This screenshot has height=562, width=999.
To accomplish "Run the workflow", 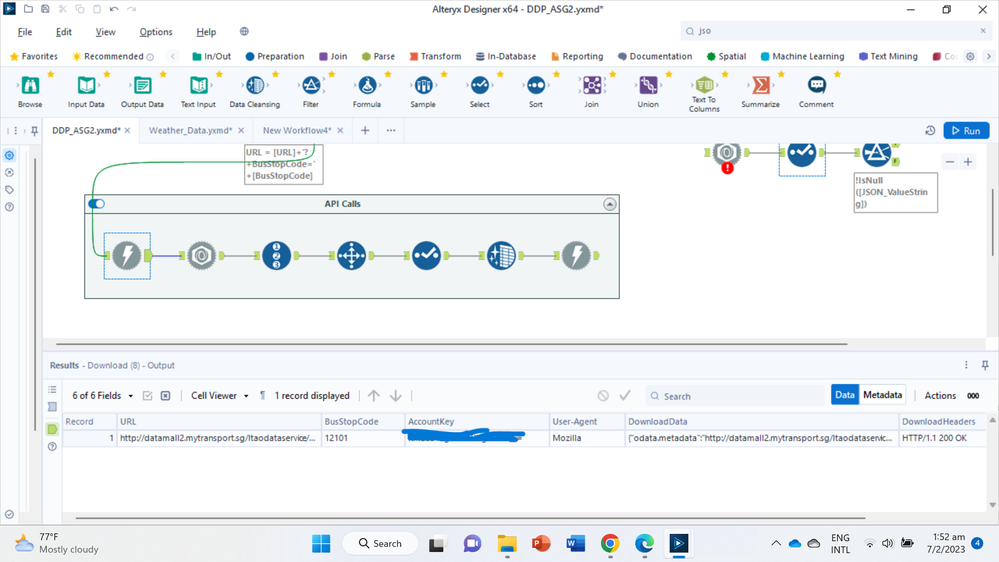I will 966,131.
